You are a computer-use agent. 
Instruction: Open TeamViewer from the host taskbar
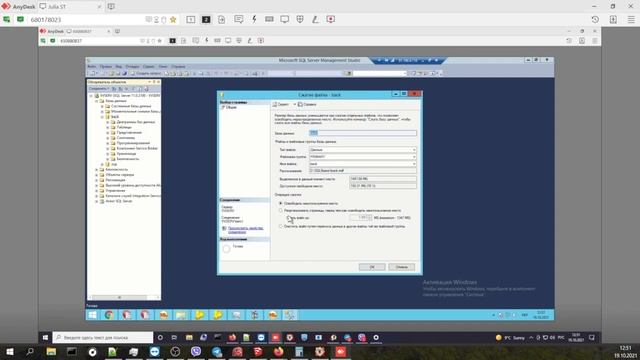(154, 352)
